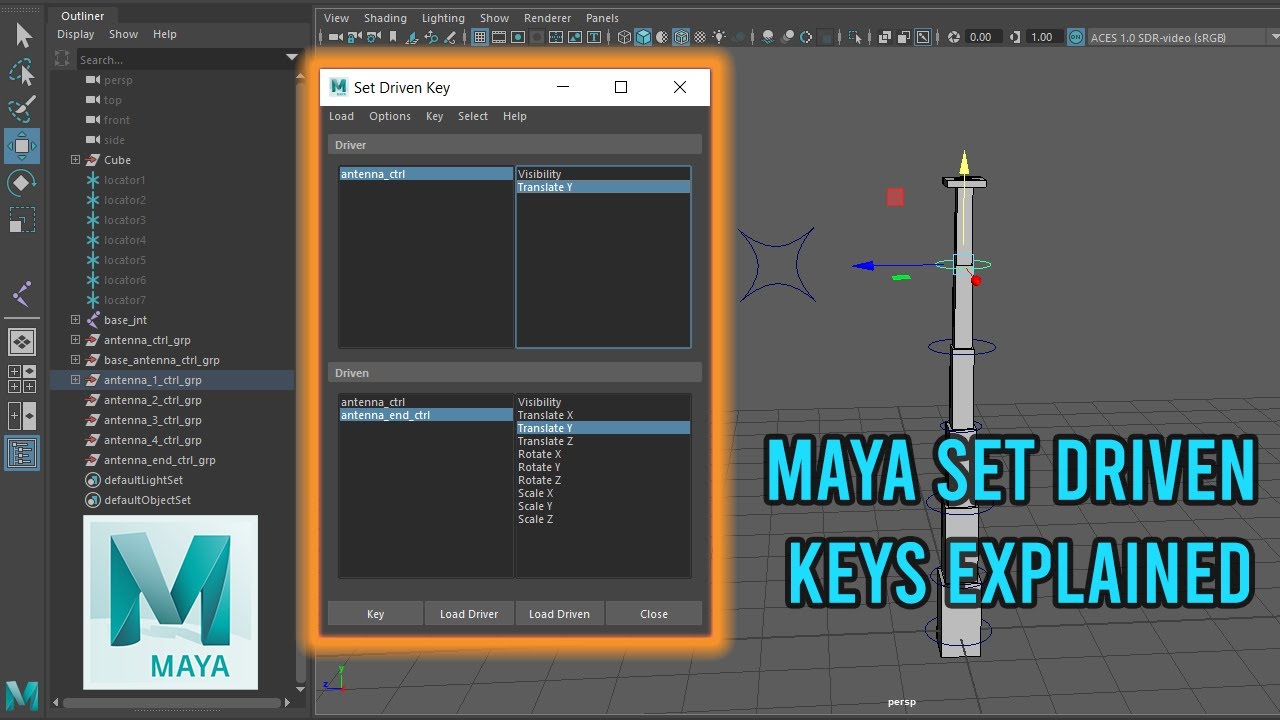The height and width of the screenshot is (720, 1280).
Task: Select antenna_ctrl in the Driver object list
Action: [426, 174]
